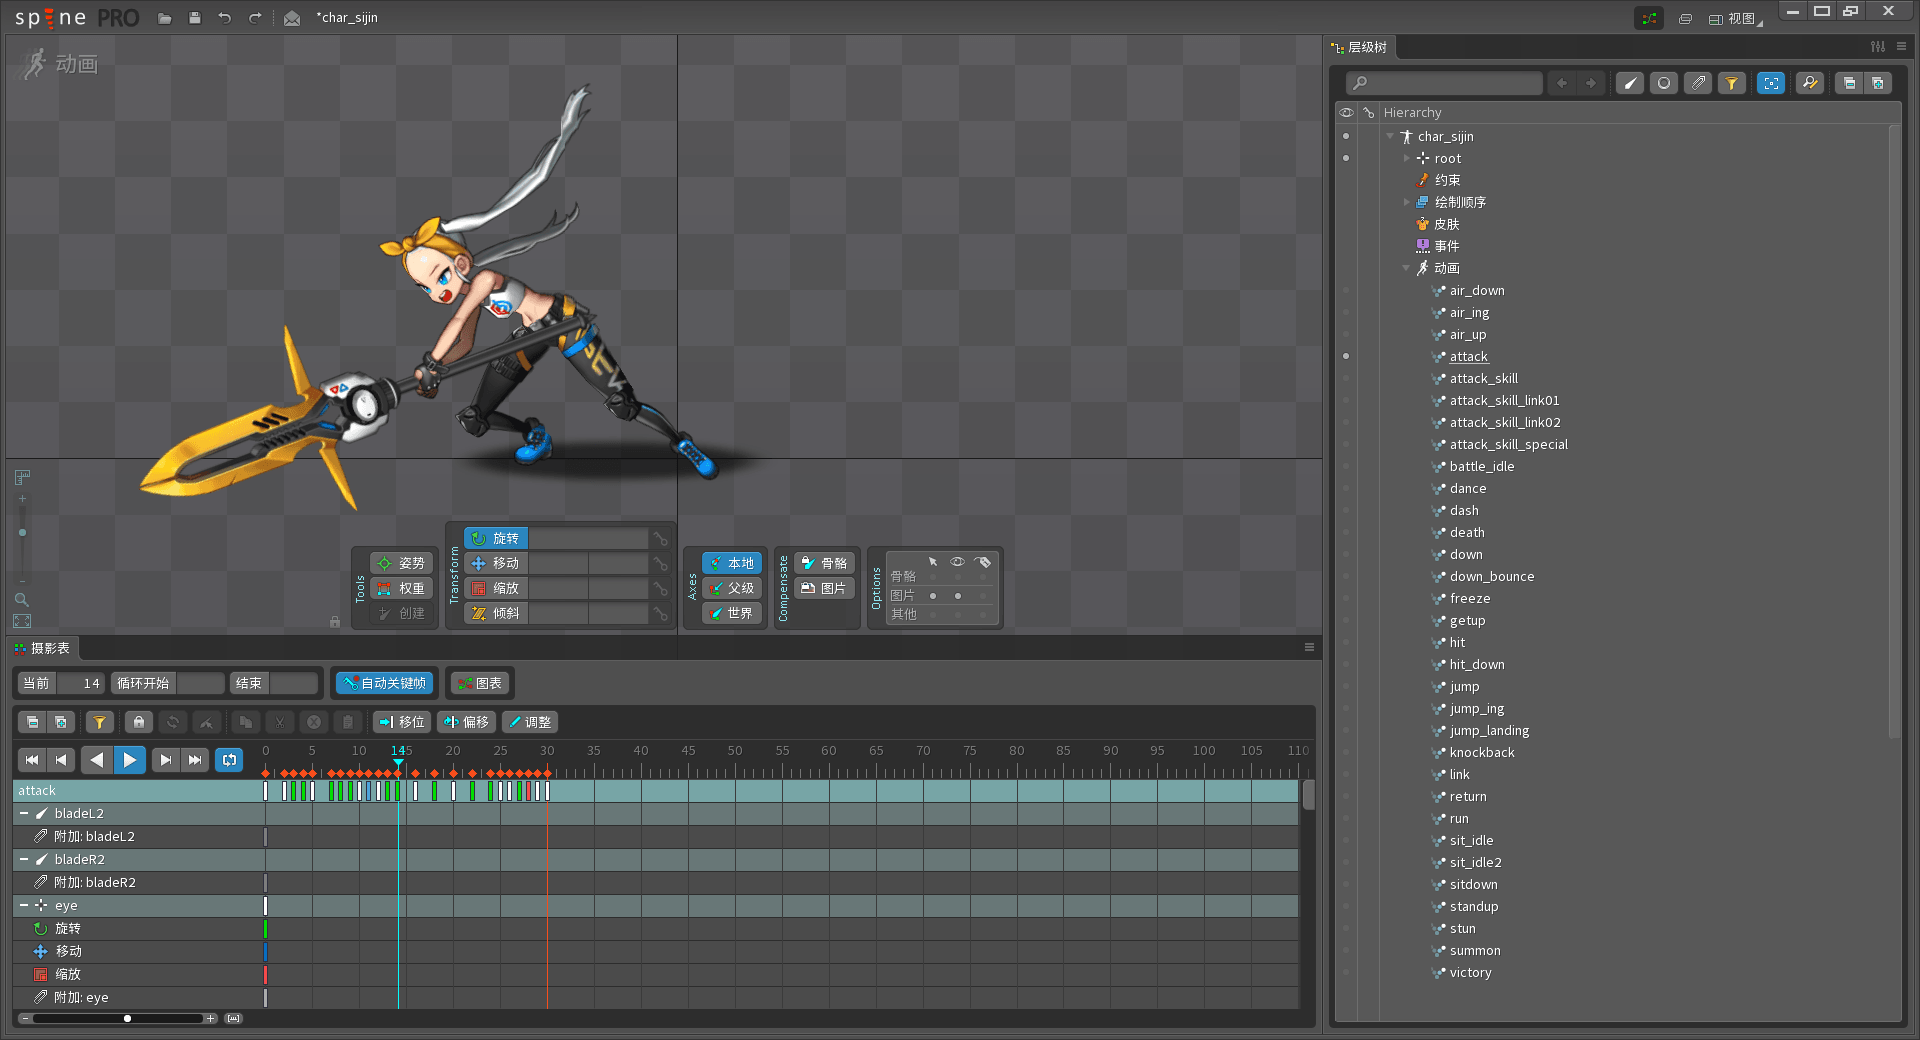Open project via folder icon in title bar

pos(165,18)
